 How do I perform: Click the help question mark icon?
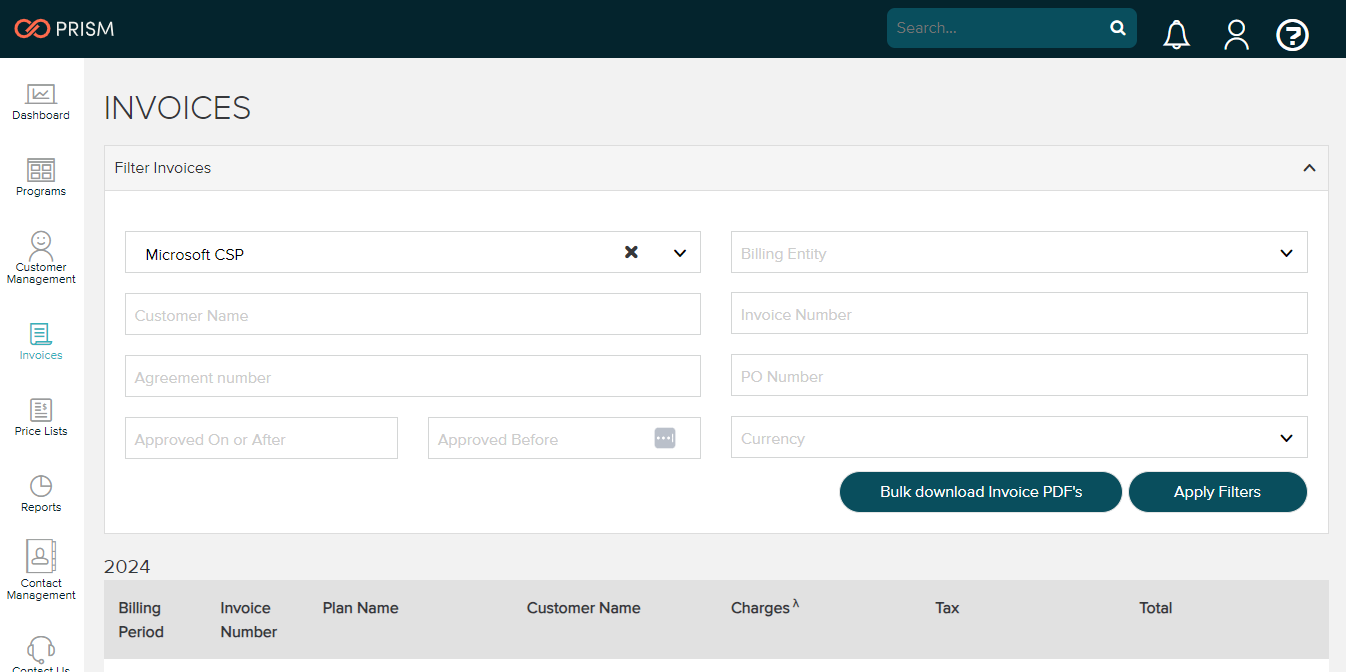tap(1292, 34)
